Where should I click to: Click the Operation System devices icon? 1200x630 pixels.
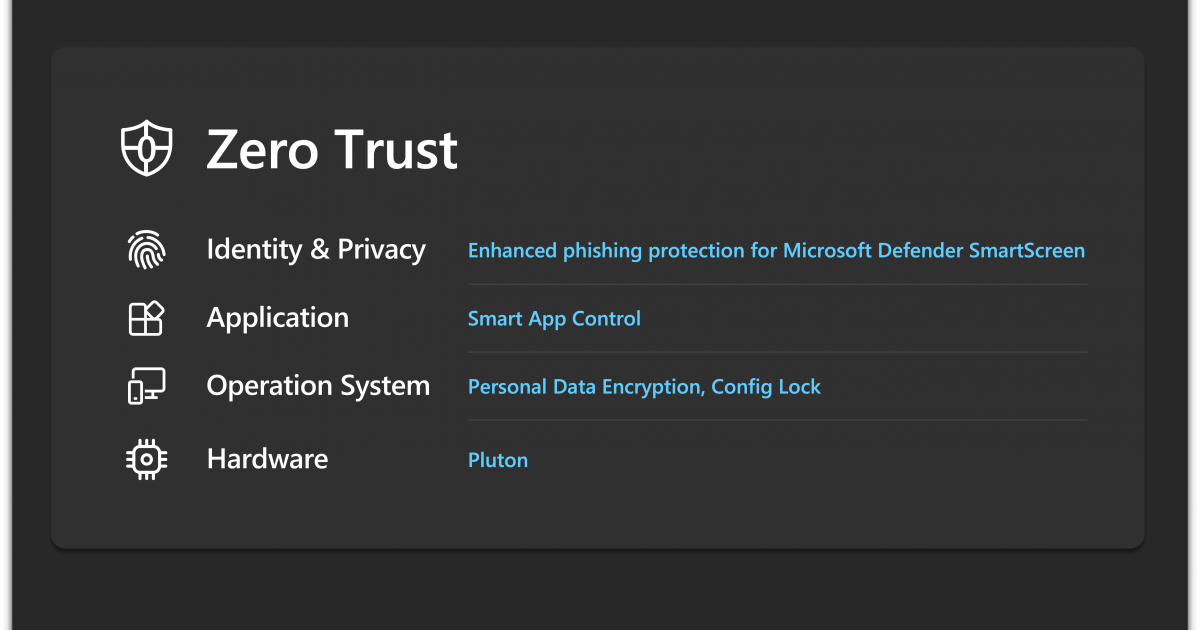click(146, 386)
